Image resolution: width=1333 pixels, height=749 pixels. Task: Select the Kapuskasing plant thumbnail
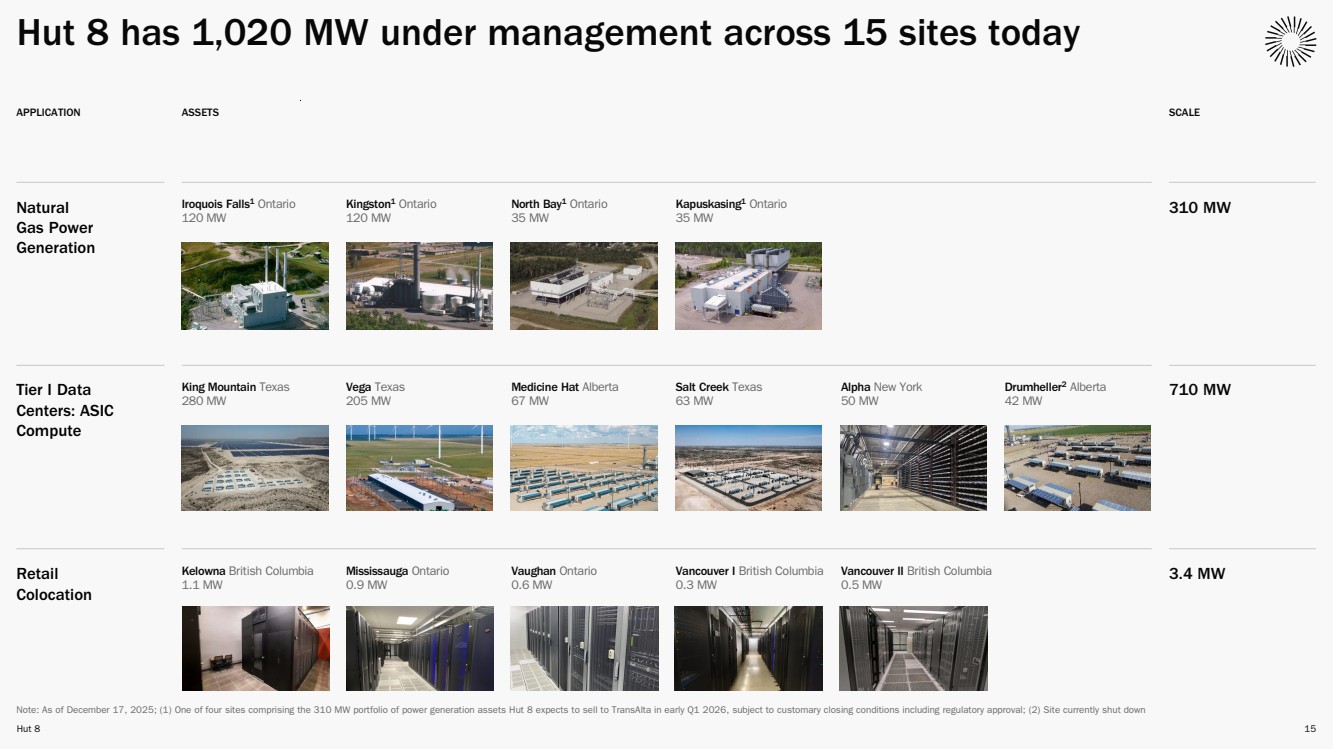click(748, 286)
